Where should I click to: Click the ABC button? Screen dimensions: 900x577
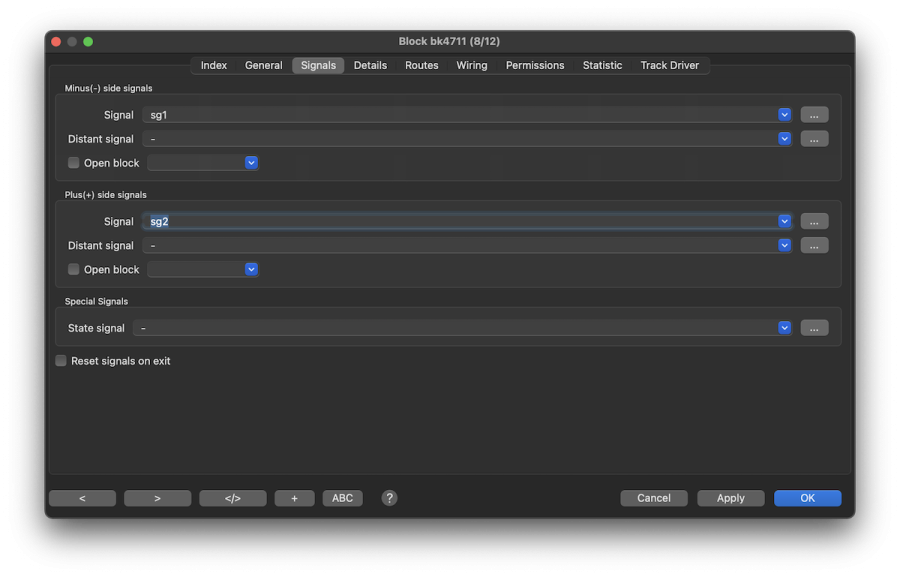(342, 498)
